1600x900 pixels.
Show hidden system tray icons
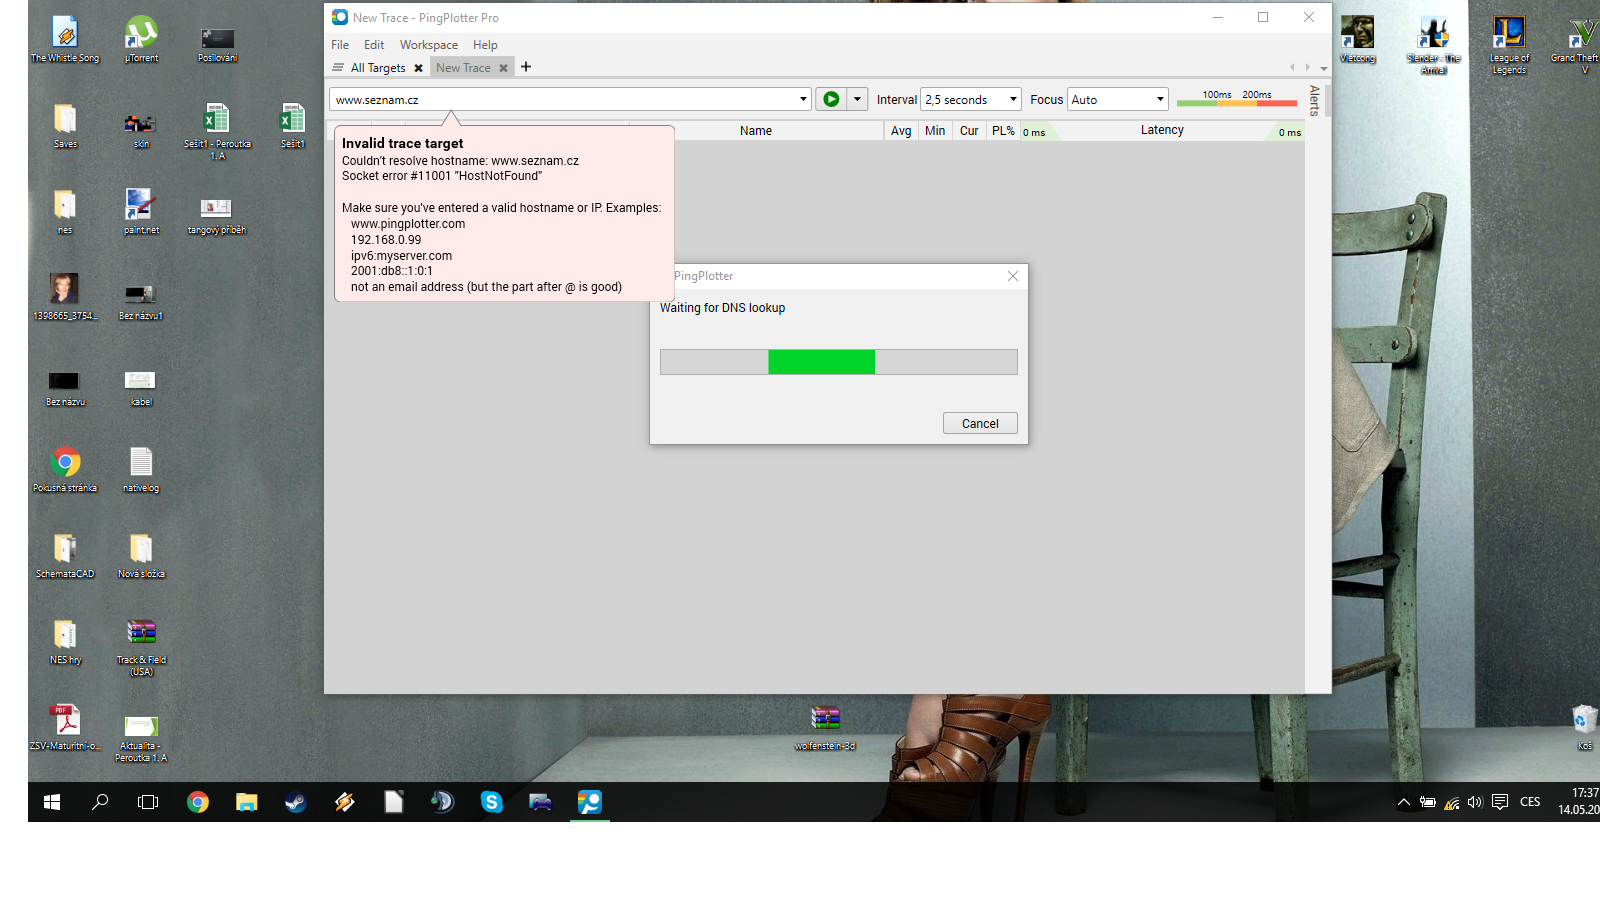pyautogui.click(x=1404, y=802)
